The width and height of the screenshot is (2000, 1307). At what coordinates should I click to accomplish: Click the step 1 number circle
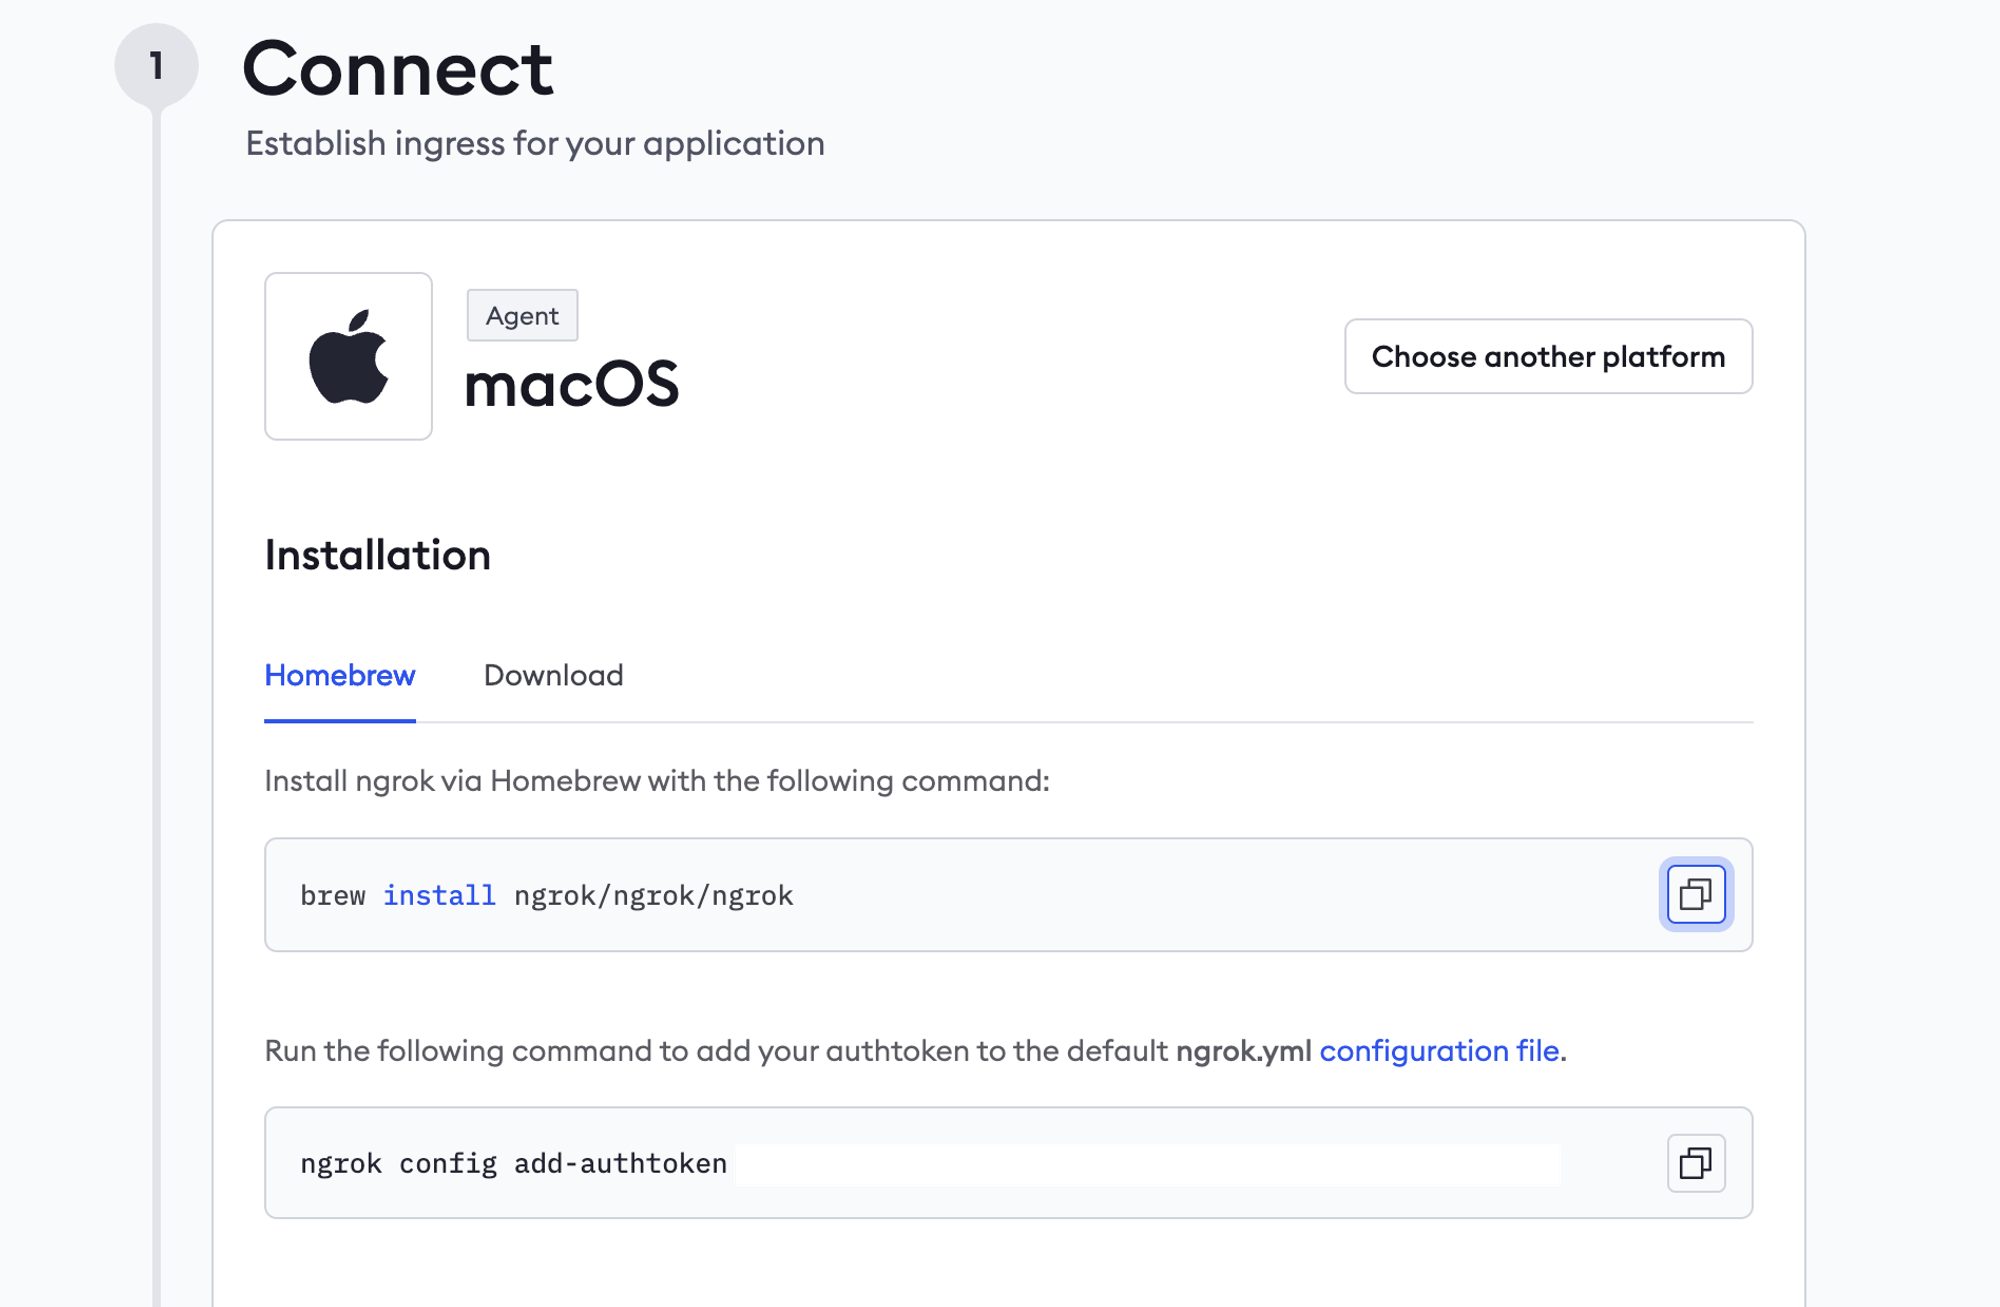156,66
